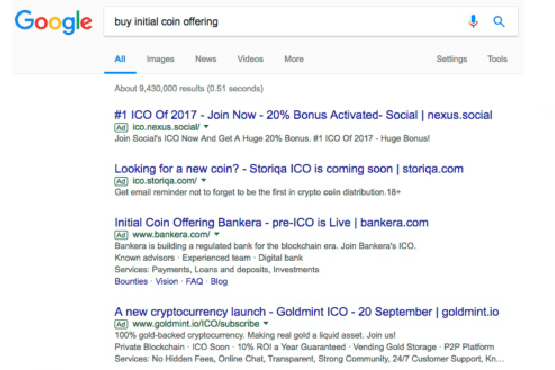Click 'Services: Payments, Loans and deposits' line
Screen dimensions: 555x370
pyautogui.click(x=217, y=269)
